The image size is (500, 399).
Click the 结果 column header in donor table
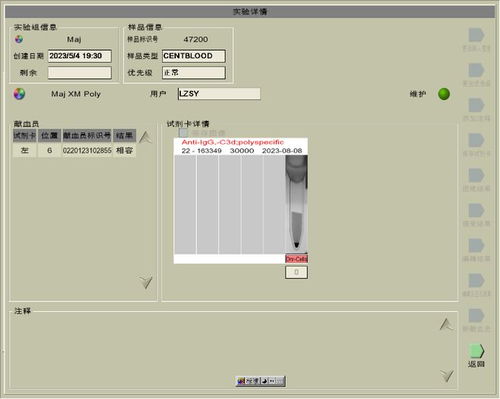tap(125, 136)
